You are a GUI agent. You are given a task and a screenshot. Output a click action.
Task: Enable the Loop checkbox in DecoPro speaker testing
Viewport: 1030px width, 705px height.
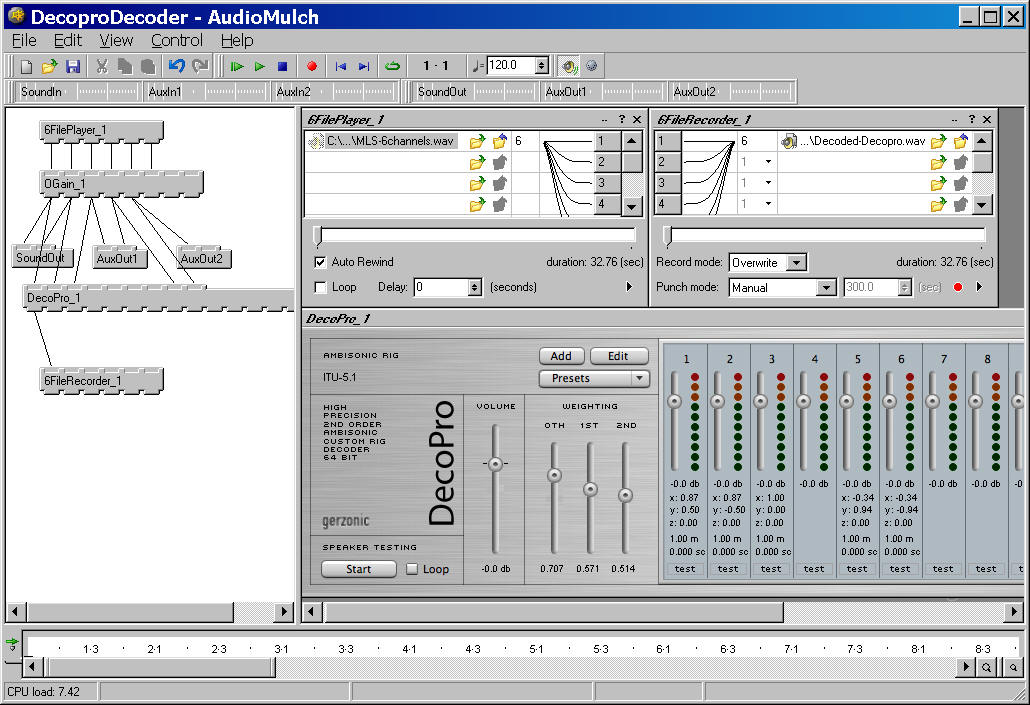click(412, 569)
